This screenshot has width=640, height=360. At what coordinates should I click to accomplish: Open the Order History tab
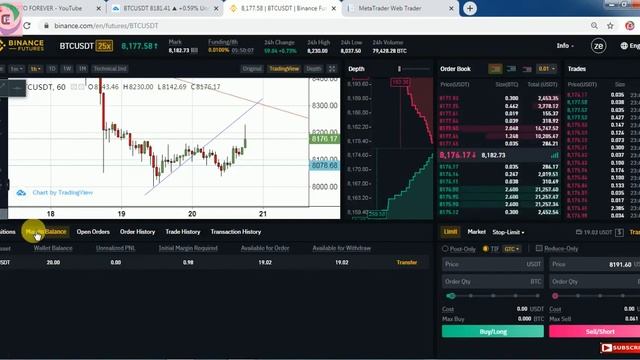[x=138, y=232]
